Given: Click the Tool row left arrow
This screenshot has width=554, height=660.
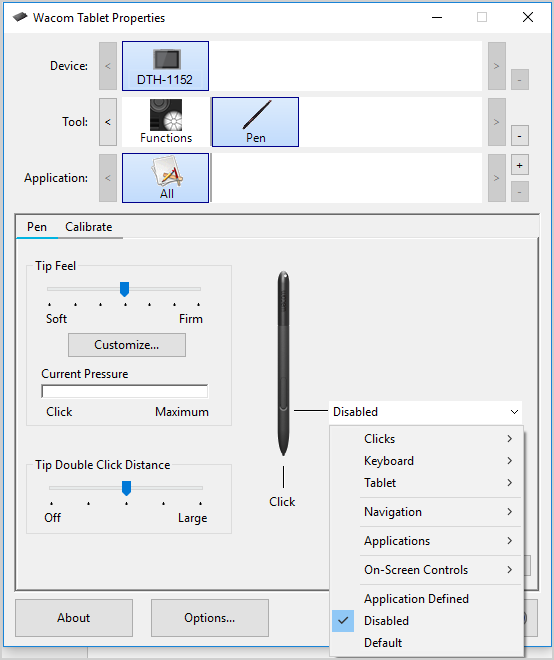Looking at the screenshot, I should tap(108, 122).
